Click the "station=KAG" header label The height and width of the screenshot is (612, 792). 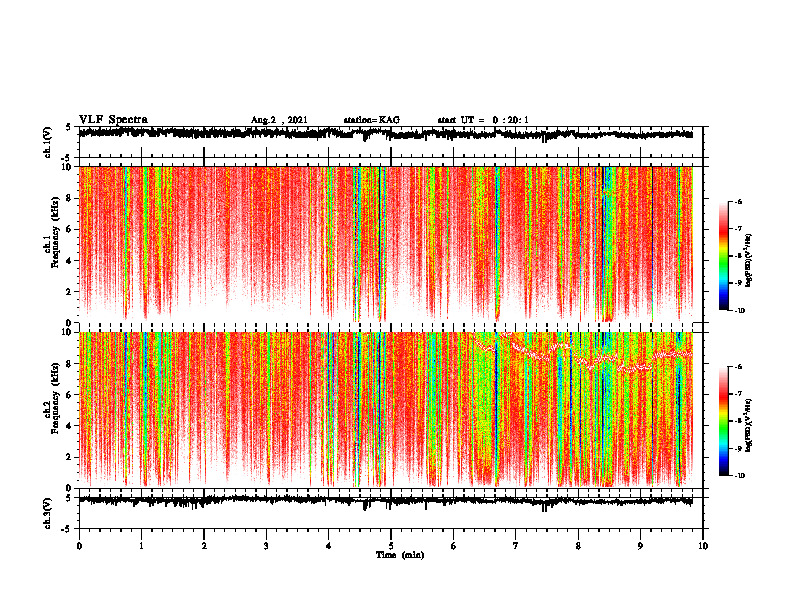pyautogui.click(x=371, y=120)
